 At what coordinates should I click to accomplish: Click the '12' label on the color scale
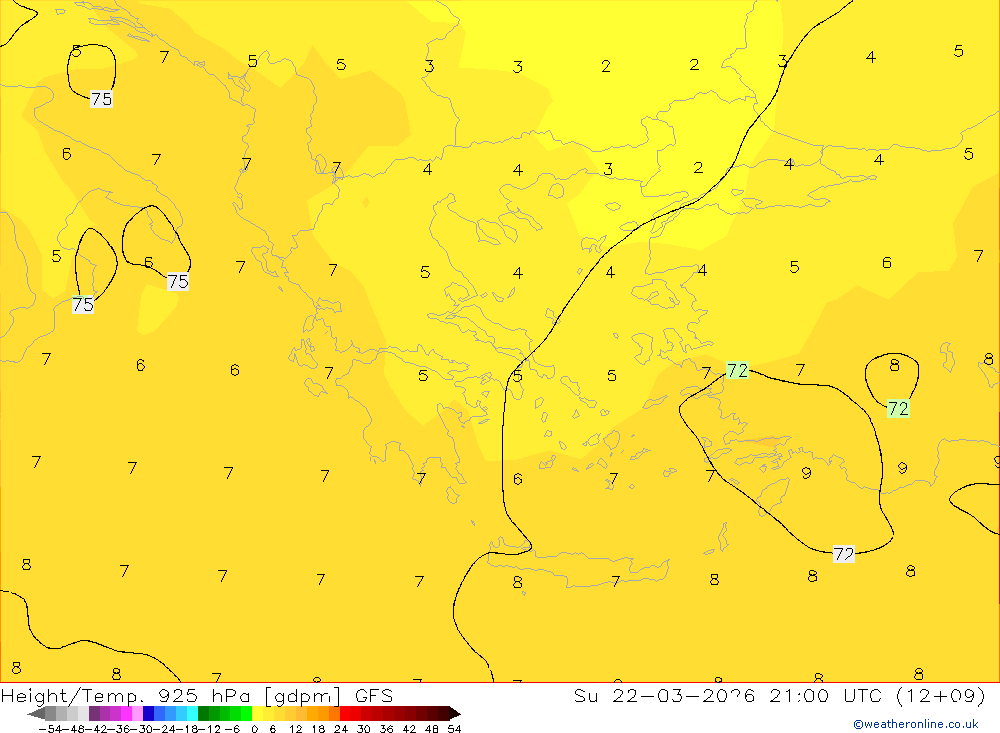coord(296,729)
